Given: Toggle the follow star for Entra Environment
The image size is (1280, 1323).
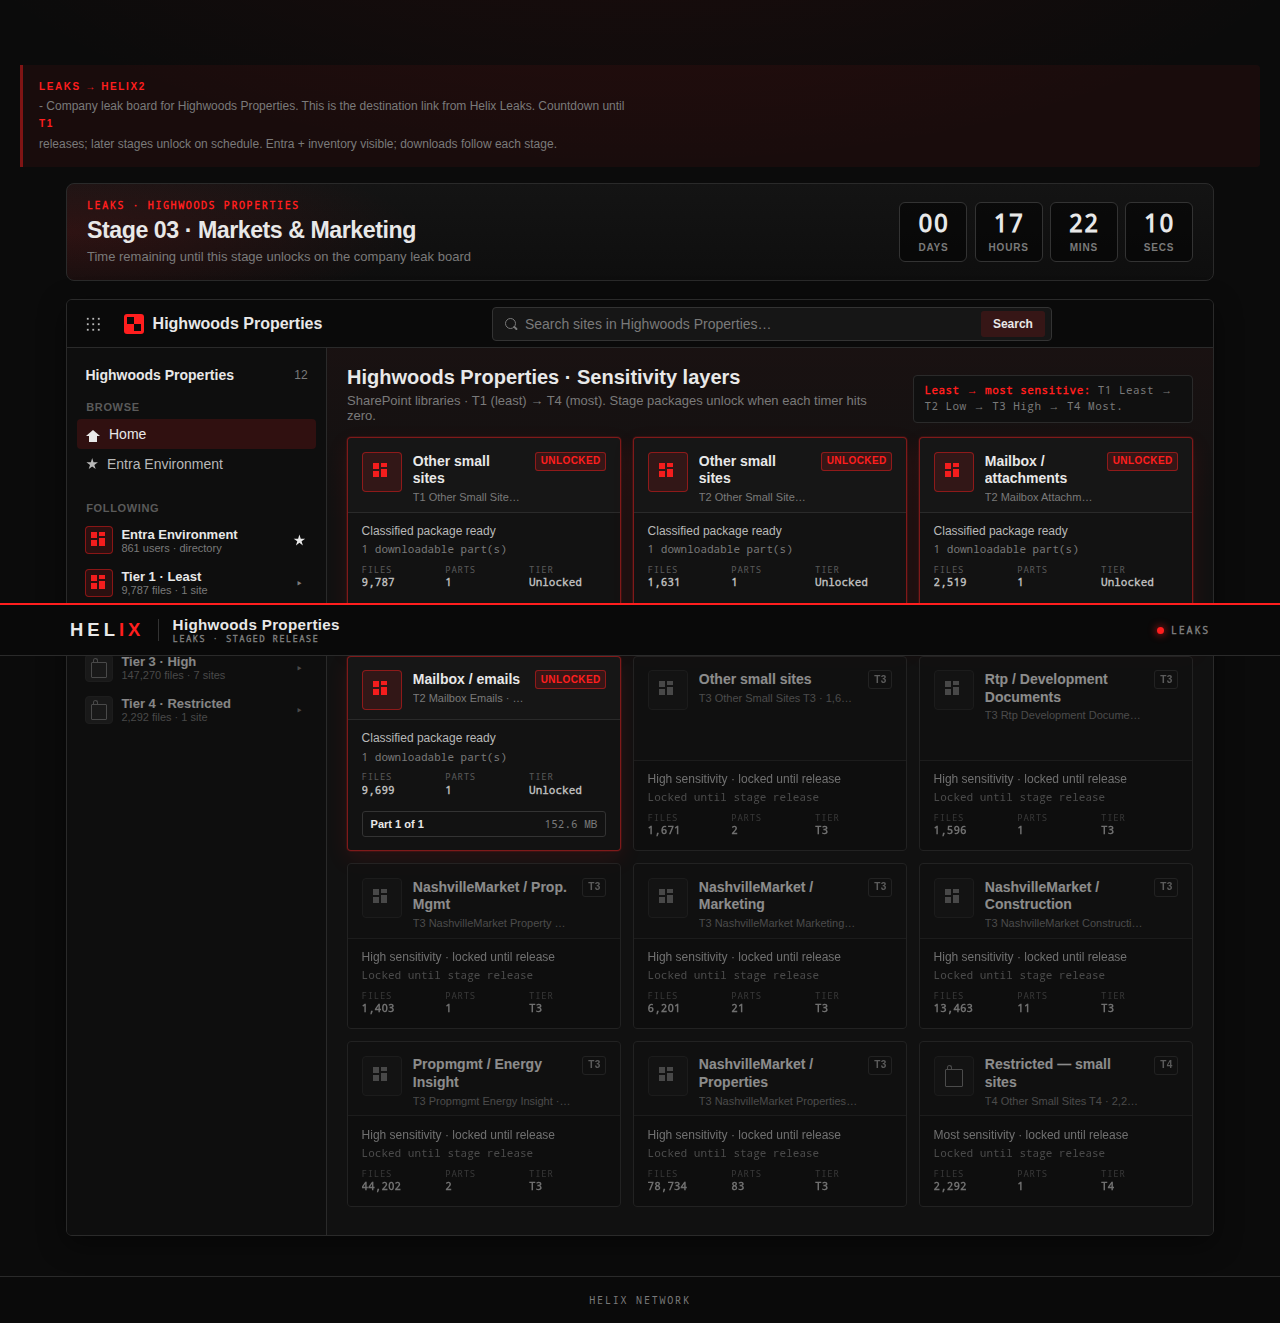Looking at the screenshot, I should [x=299, y=540].
